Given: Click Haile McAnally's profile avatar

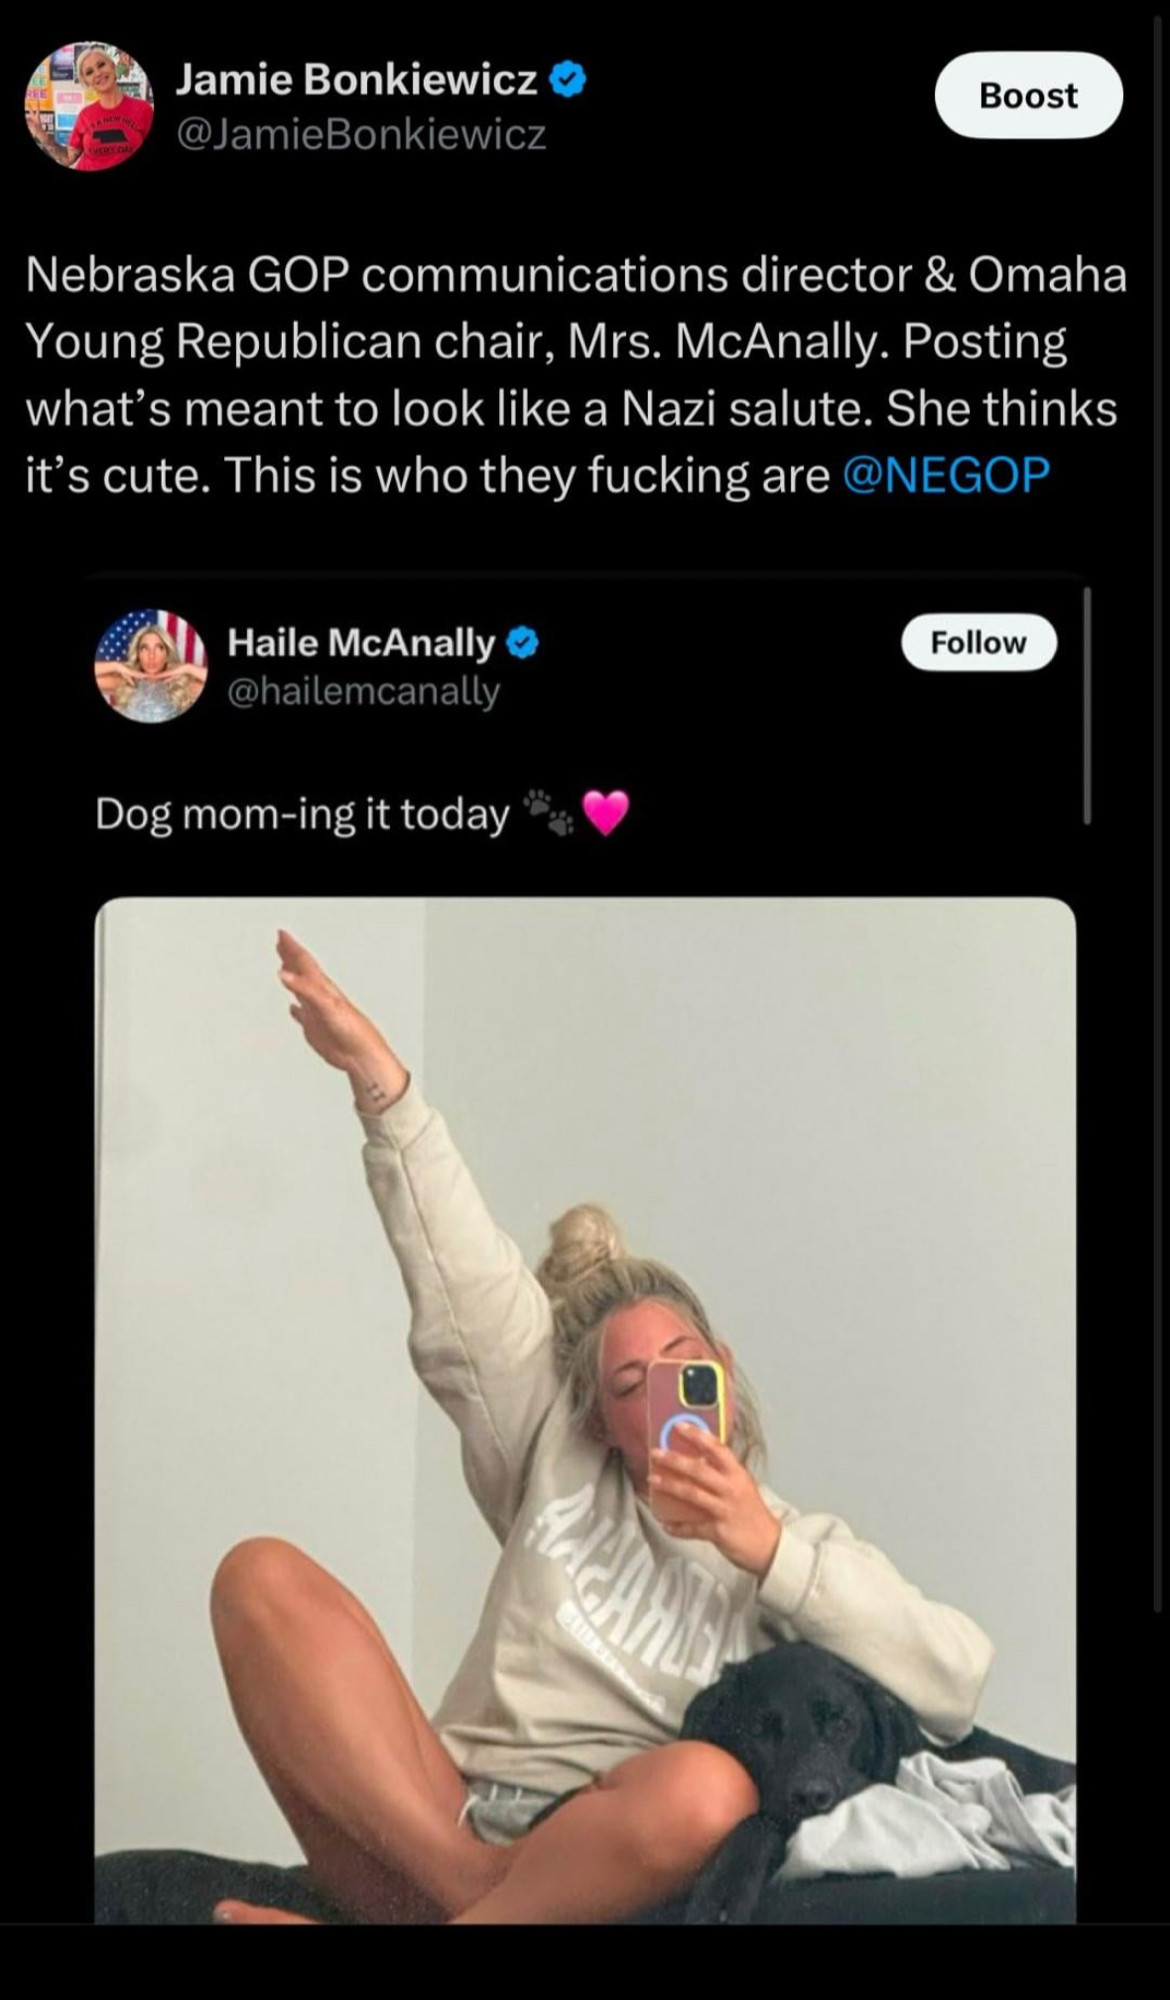Looking at the screenshot, I should pos(150,665).
